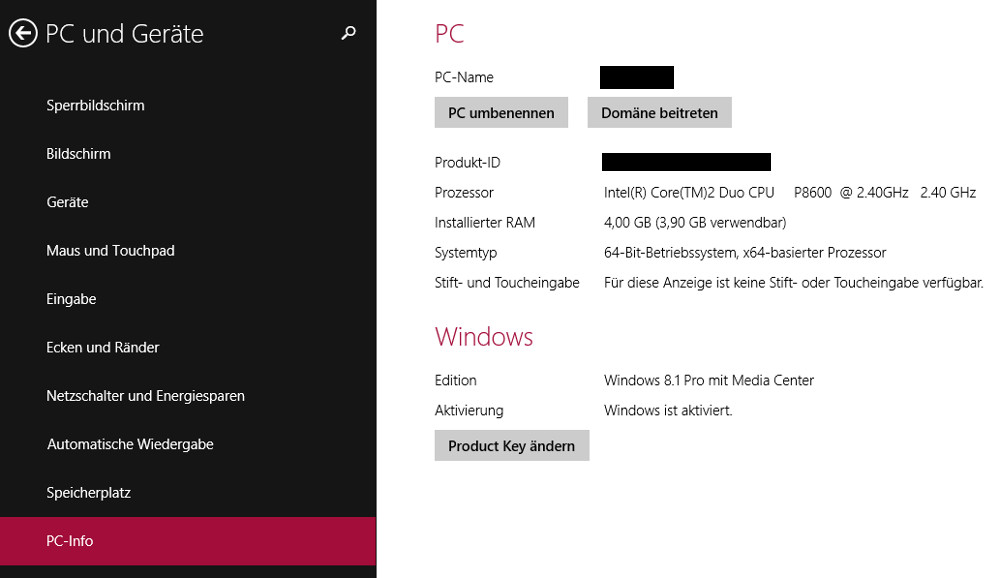Viewport: 1000px width, 578px height.
Task: Click the Edition label
Action: coord(455,380)
